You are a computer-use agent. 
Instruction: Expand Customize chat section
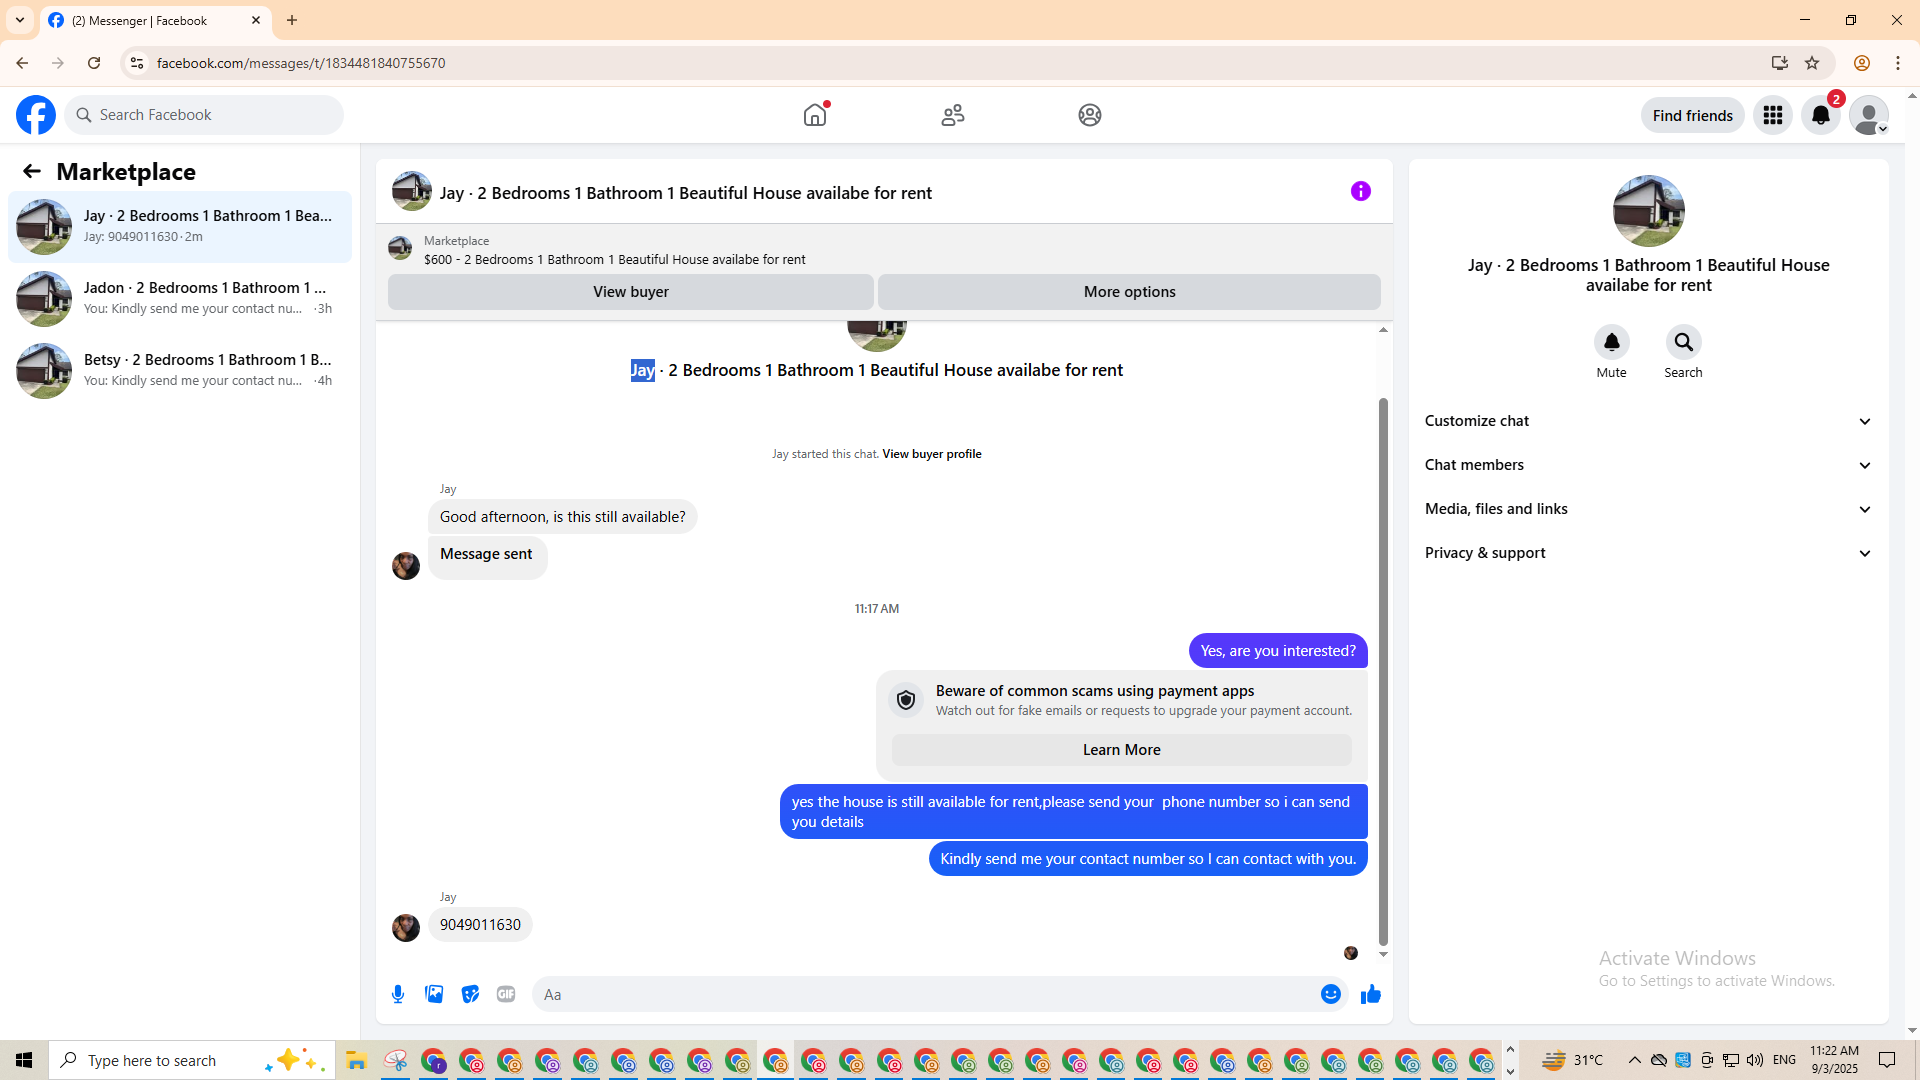pos(1648,421)
